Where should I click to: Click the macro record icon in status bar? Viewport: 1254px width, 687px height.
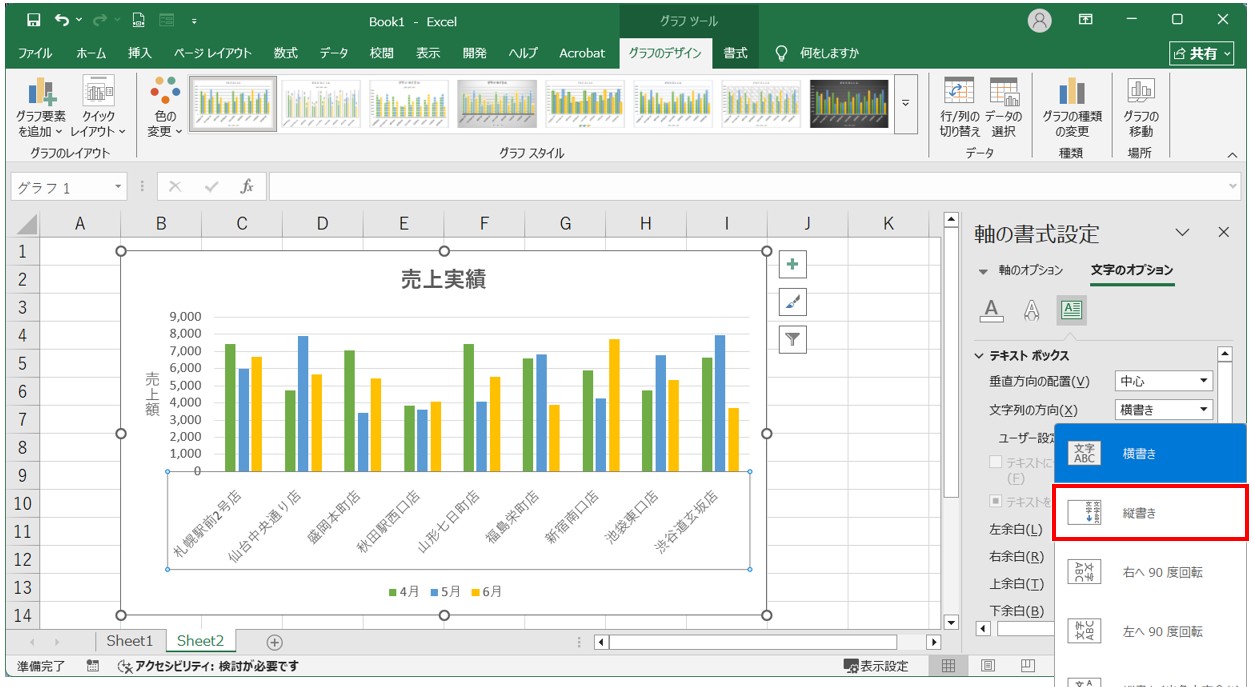pos(93,666)
